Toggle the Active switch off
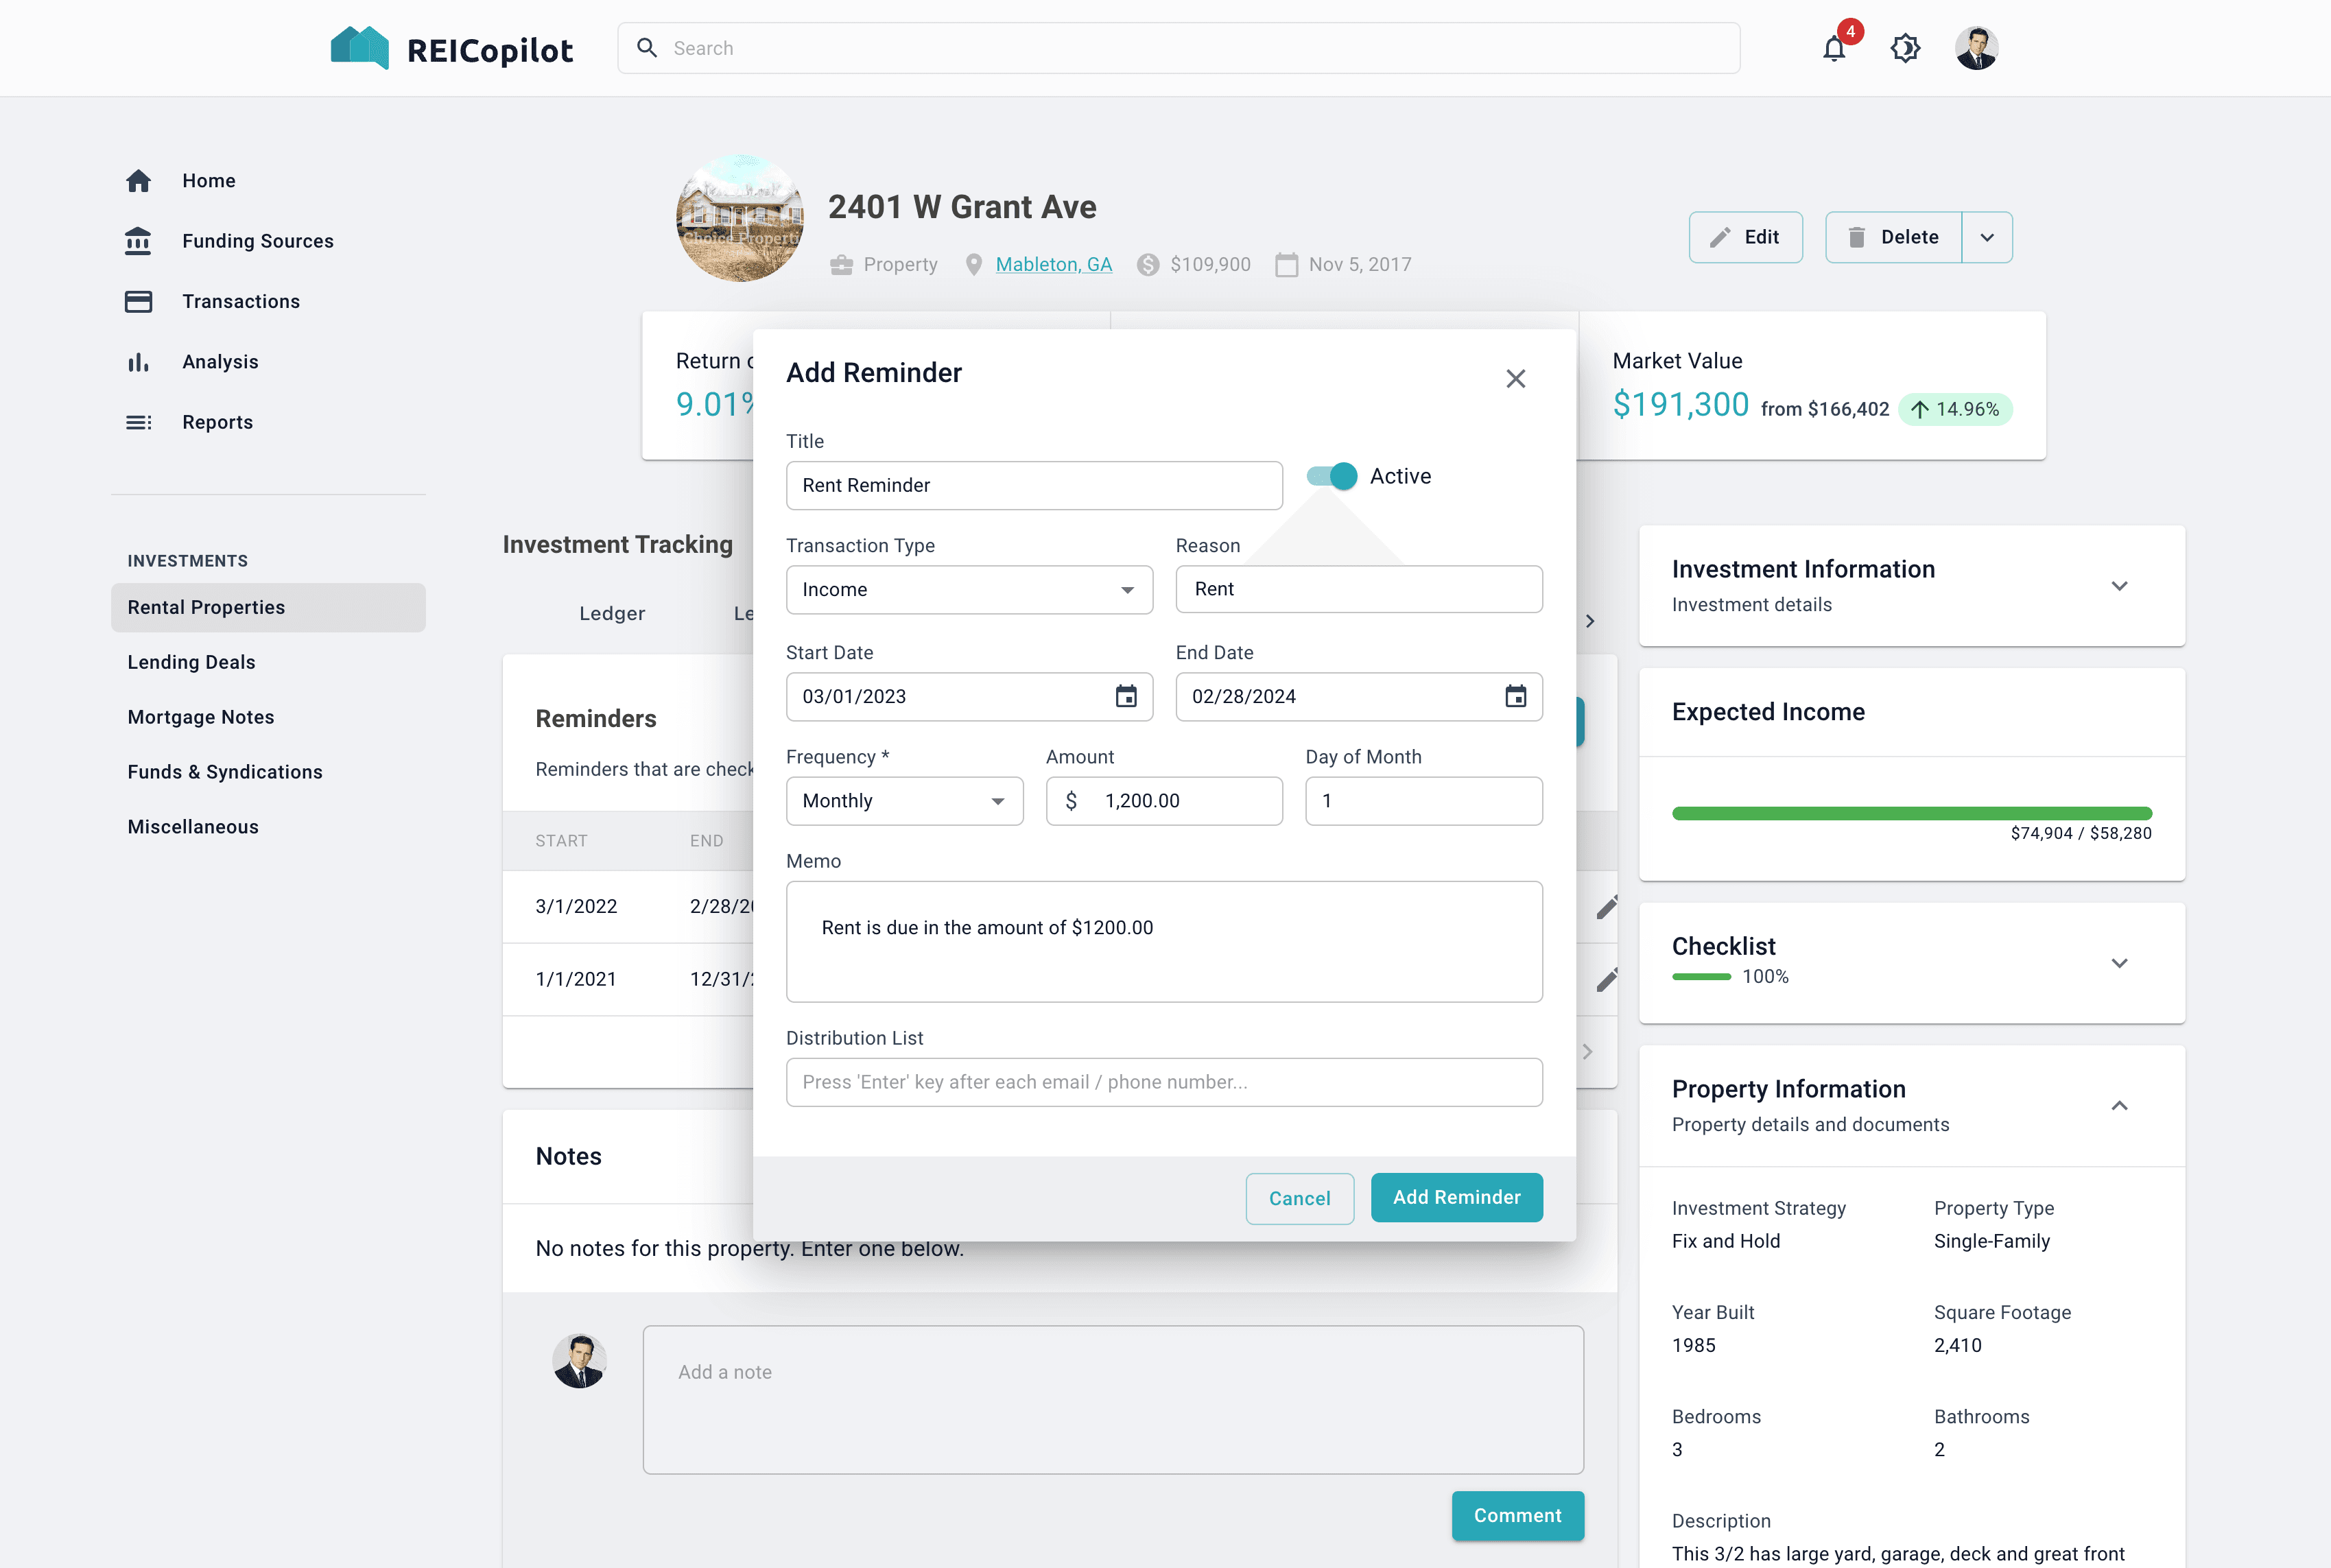 [x=1333, y=476]
